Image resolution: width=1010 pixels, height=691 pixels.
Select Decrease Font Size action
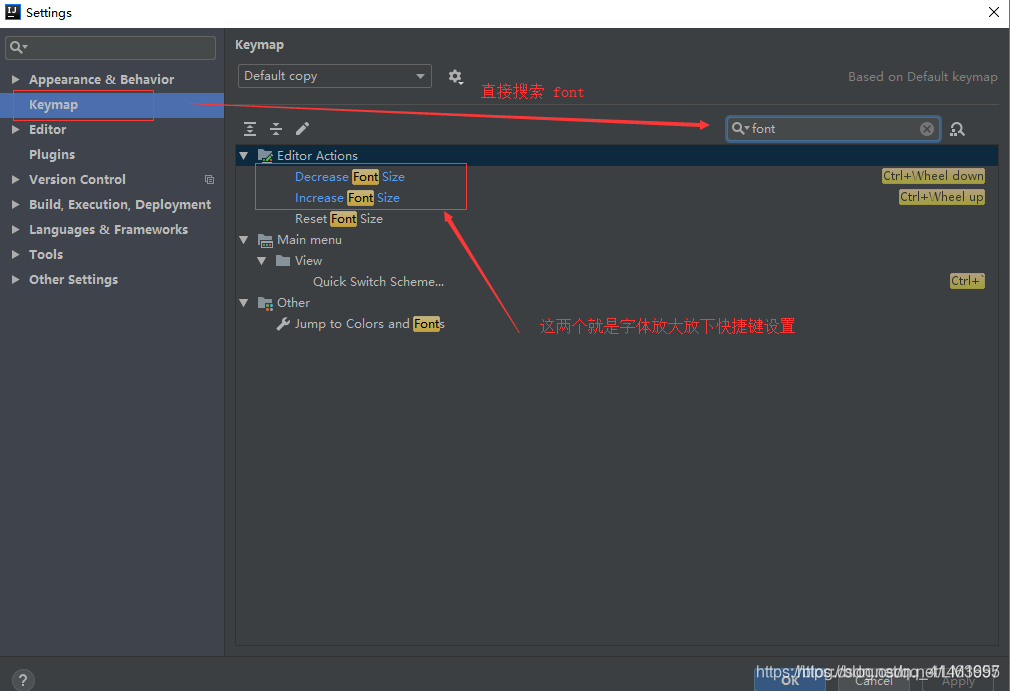[350, 176]
